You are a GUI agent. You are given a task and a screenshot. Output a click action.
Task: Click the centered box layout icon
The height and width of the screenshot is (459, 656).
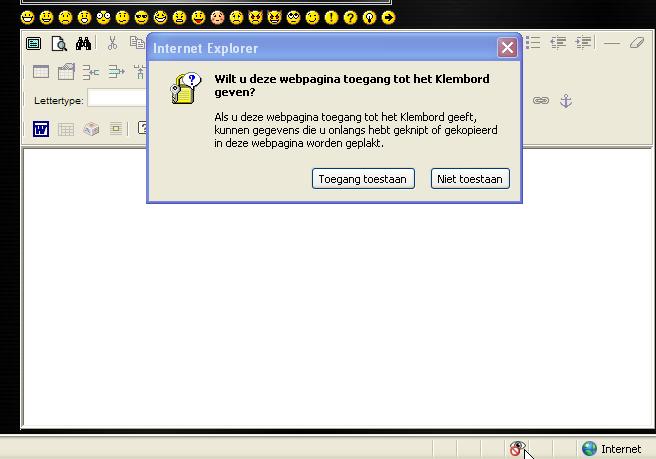116,128
